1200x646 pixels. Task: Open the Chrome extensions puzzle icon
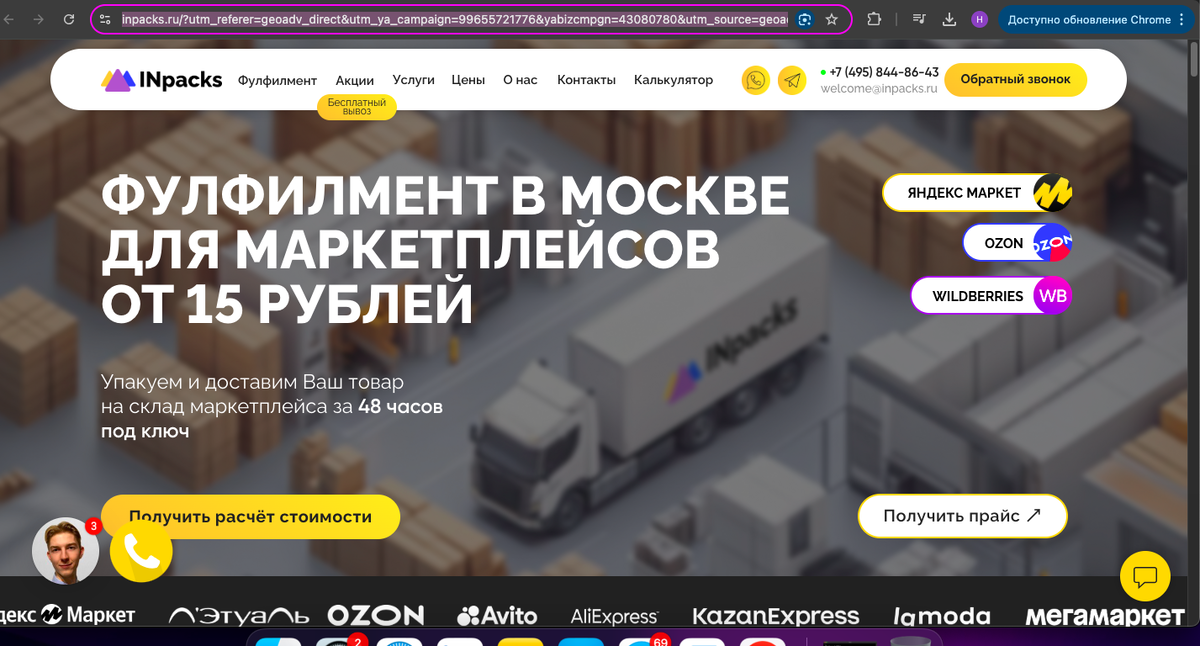tap(873, 19)
